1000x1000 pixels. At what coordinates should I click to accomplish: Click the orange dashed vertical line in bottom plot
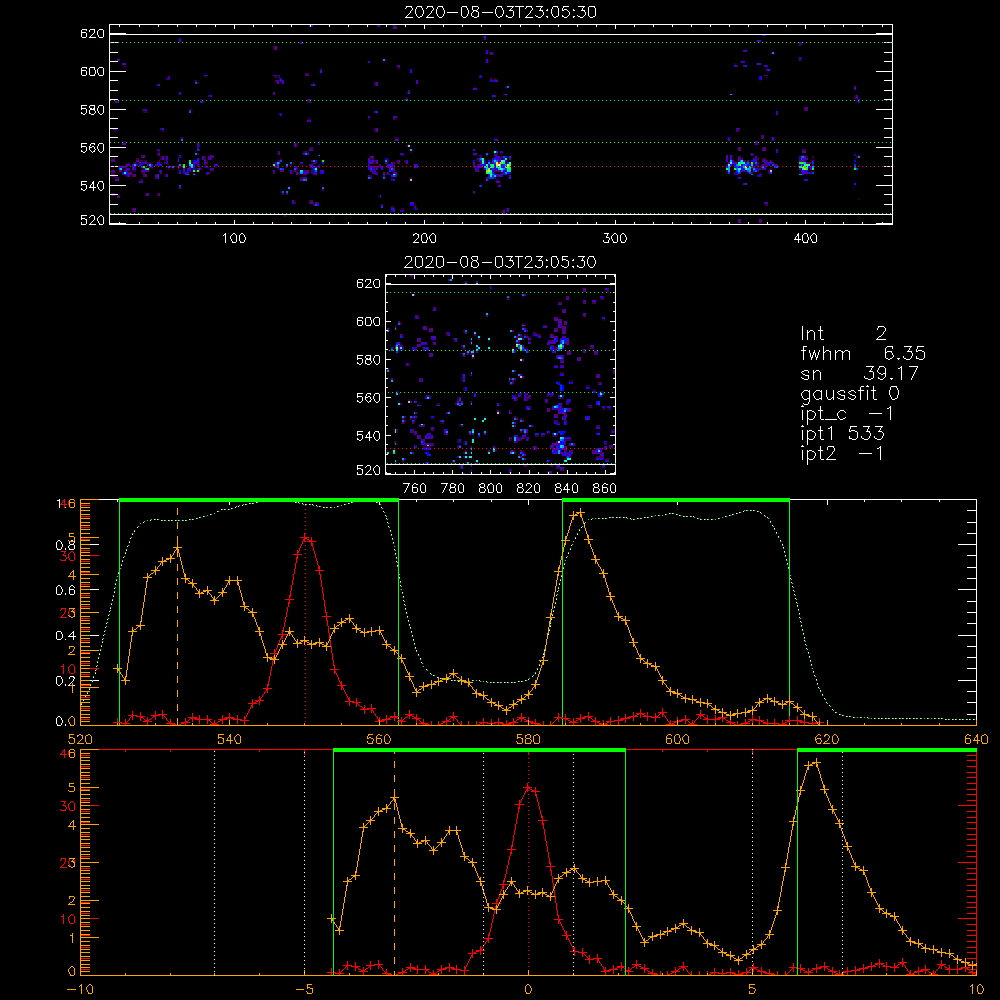tap(394, 862)
